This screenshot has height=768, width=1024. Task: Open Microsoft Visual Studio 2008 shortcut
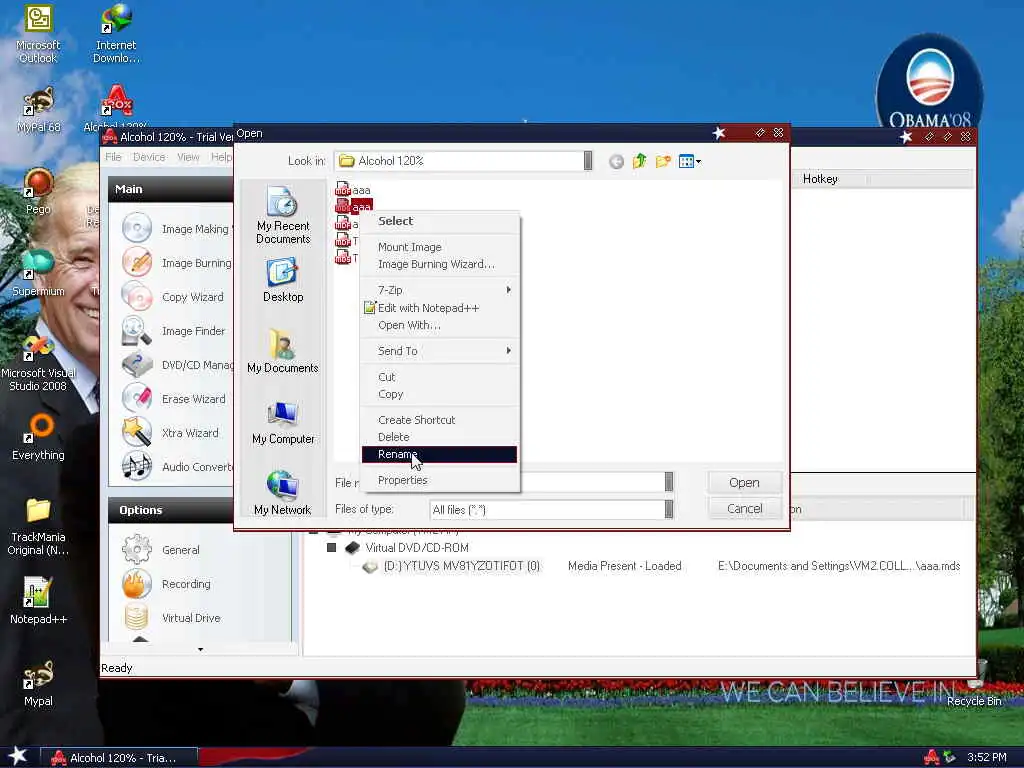pos(38,363)
